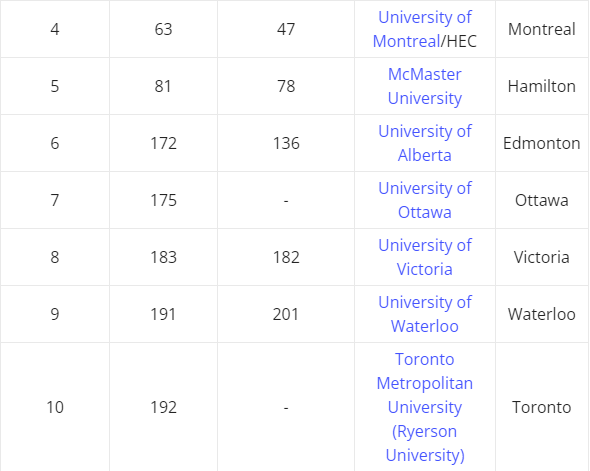Select rank cell showing 172
This screenshot has height=471, width=590.
point(163,143)
